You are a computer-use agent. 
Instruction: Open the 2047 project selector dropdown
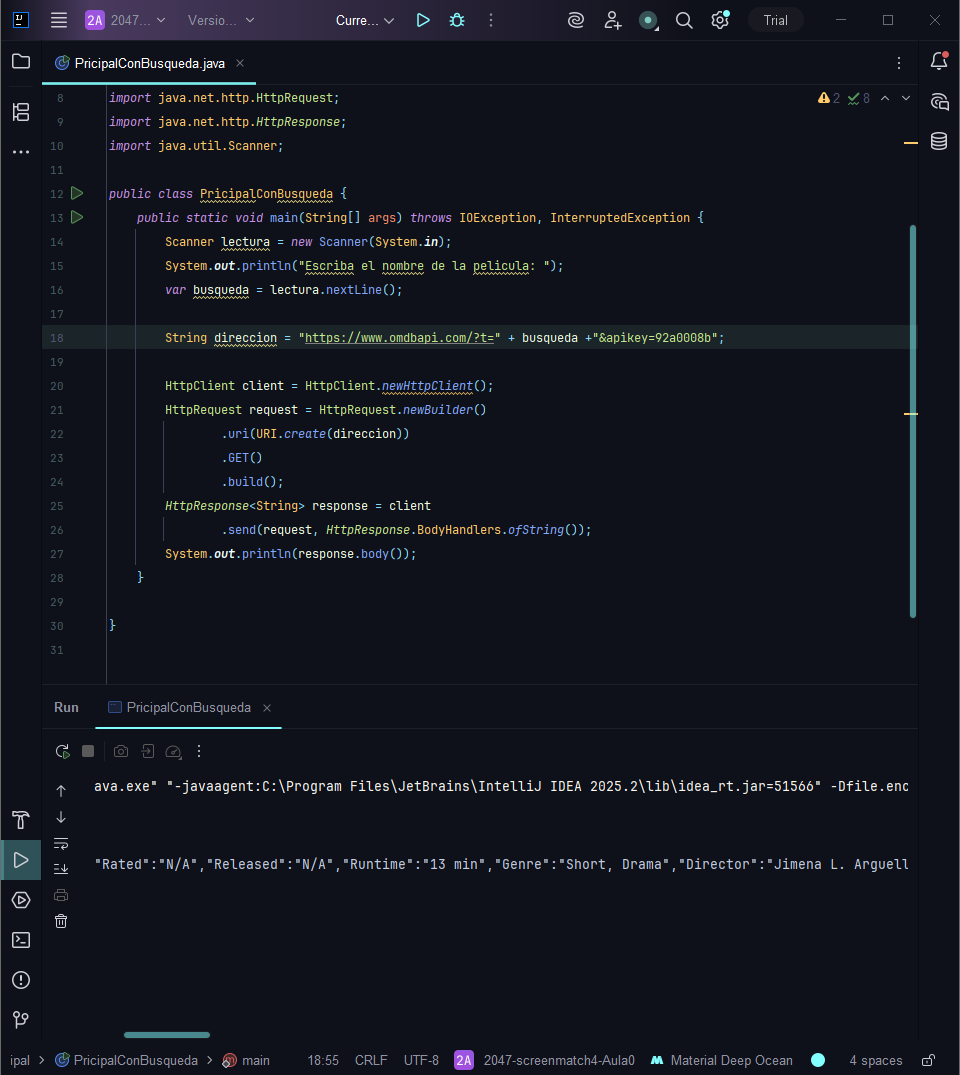(126, 20)
